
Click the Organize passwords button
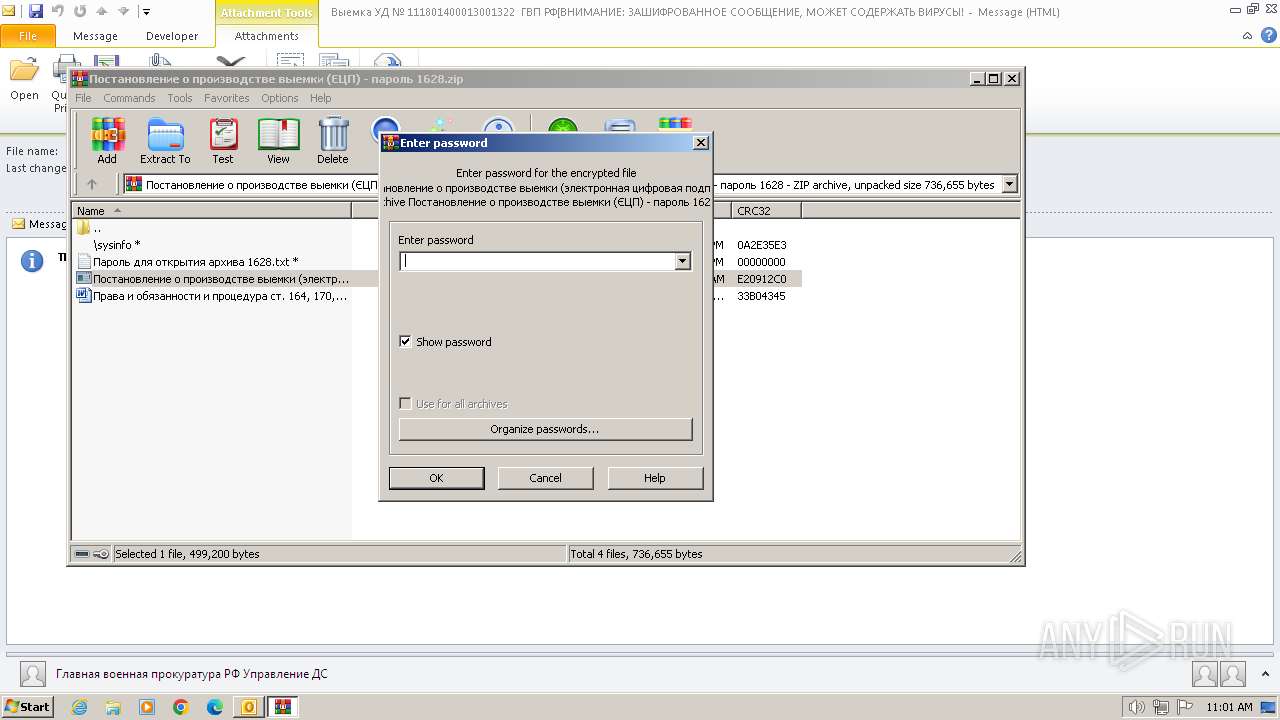click(x=545, y=429)
